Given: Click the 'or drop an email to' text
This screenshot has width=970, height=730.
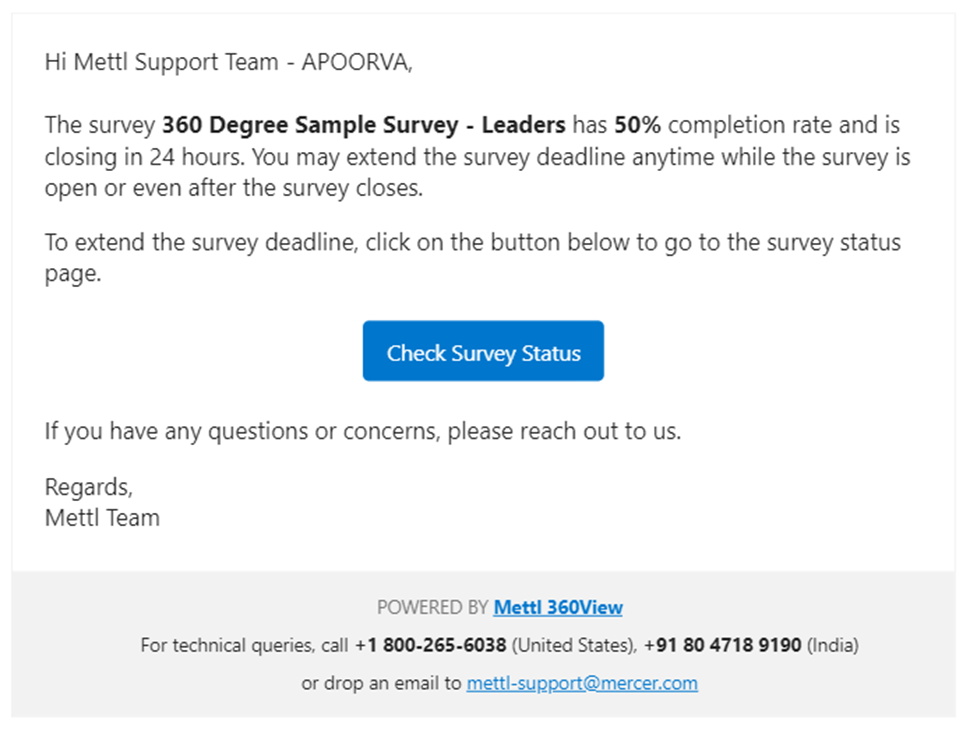Looking at the screenshot, I should point(381,684).
